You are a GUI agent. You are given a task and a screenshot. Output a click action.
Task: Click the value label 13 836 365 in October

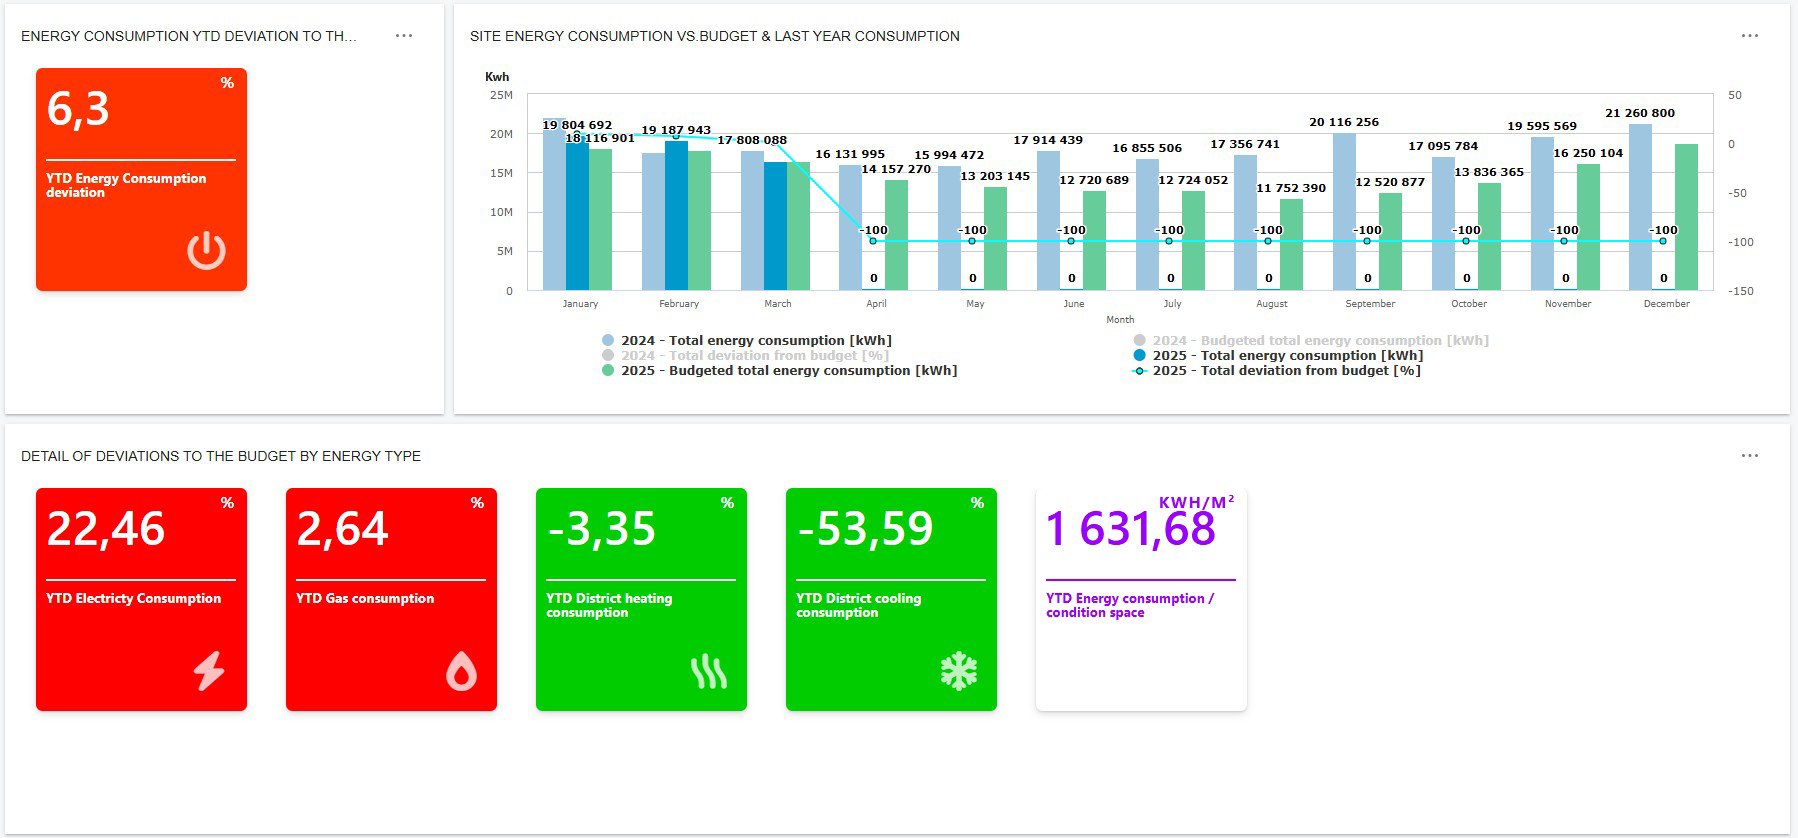(x=1489, y=172)
